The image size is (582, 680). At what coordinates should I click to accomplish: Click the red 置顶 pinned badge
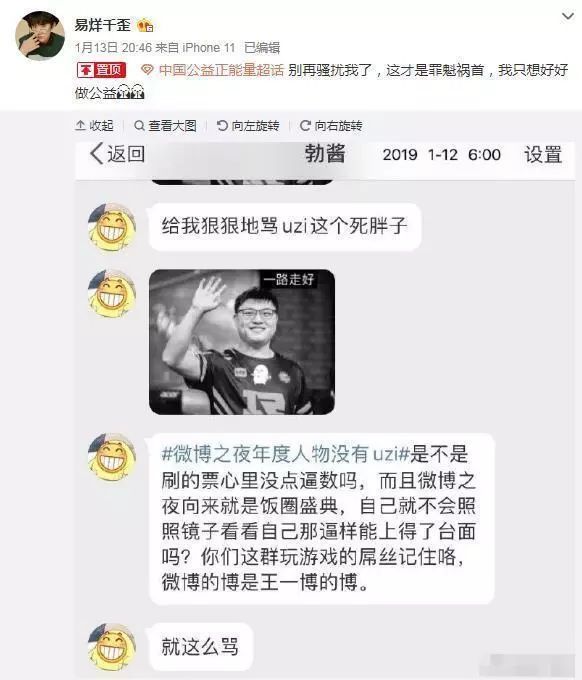[x=101, y=70]
